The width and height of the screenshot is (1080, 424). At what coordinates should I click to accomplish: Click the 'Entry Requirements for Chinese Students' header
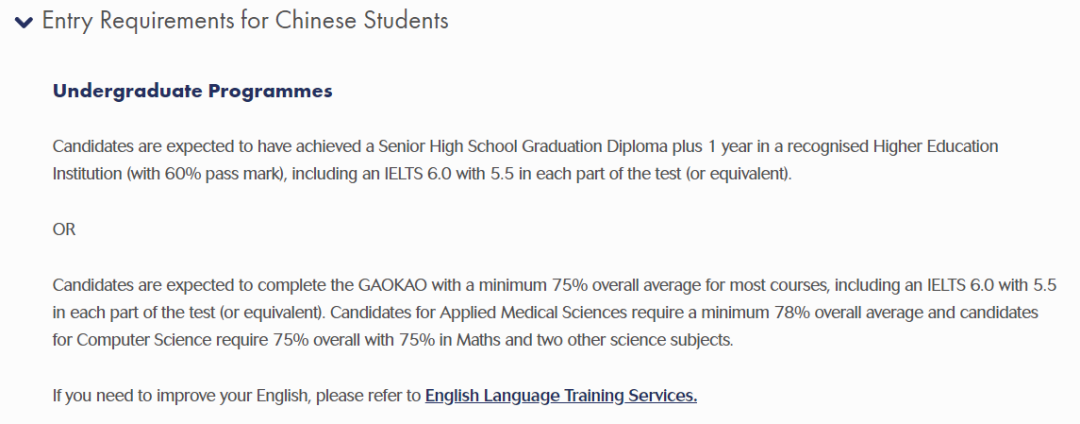pos(245,21)
